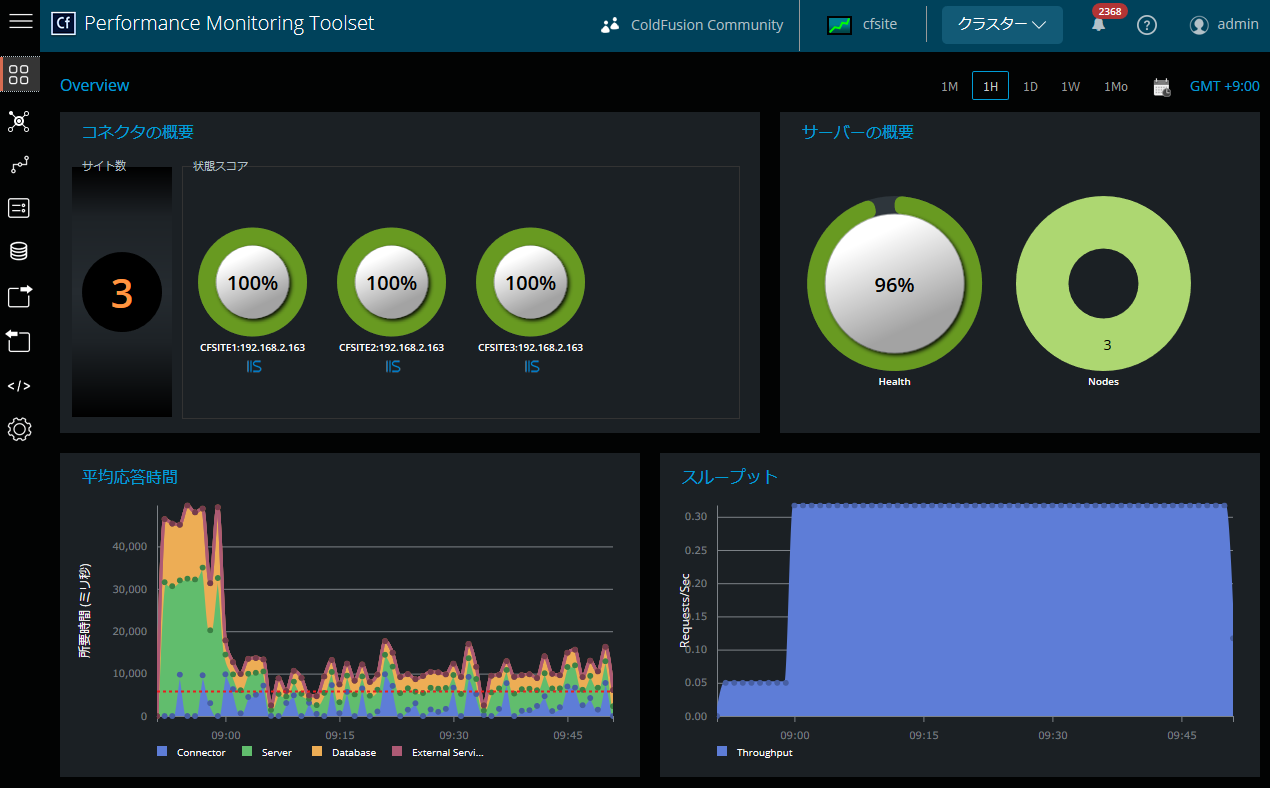
Task: Select the 1Mo time range
Action: click(1116, 86)
